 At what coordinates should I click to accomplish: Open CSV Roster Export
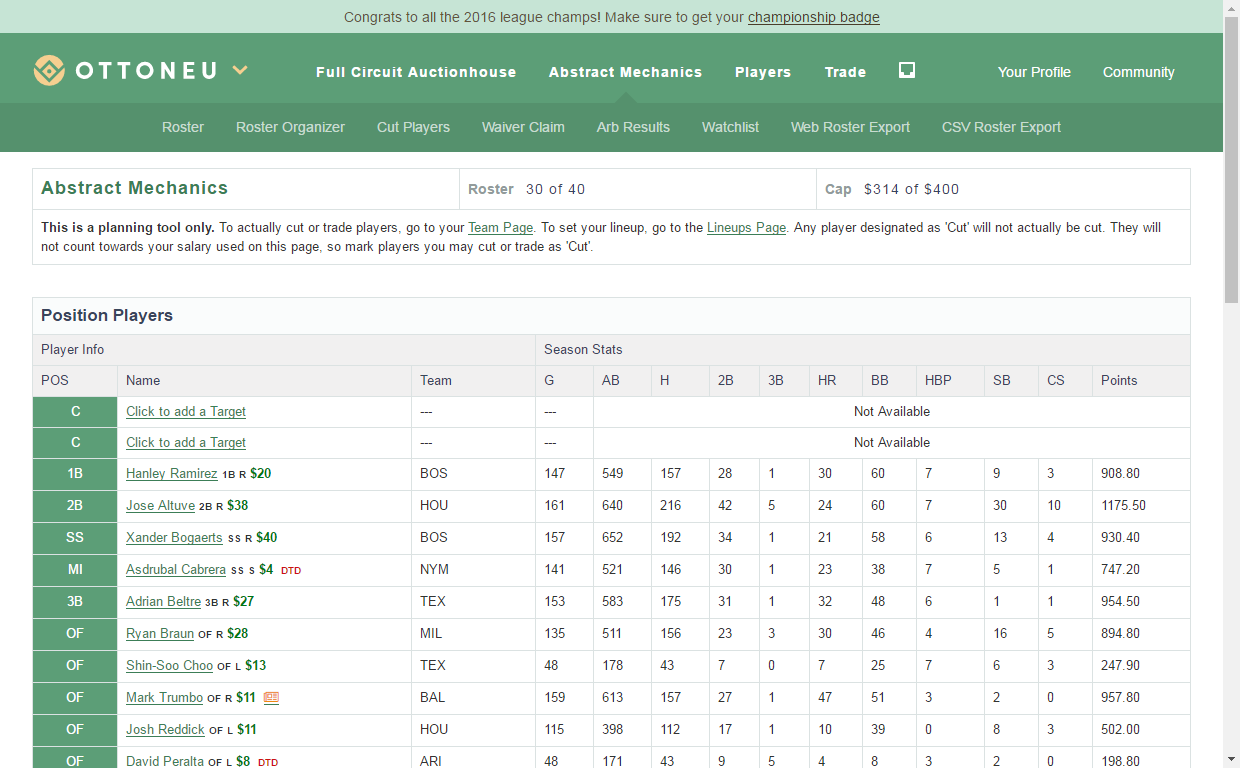pyautogui.click(x=1001, y=127)
